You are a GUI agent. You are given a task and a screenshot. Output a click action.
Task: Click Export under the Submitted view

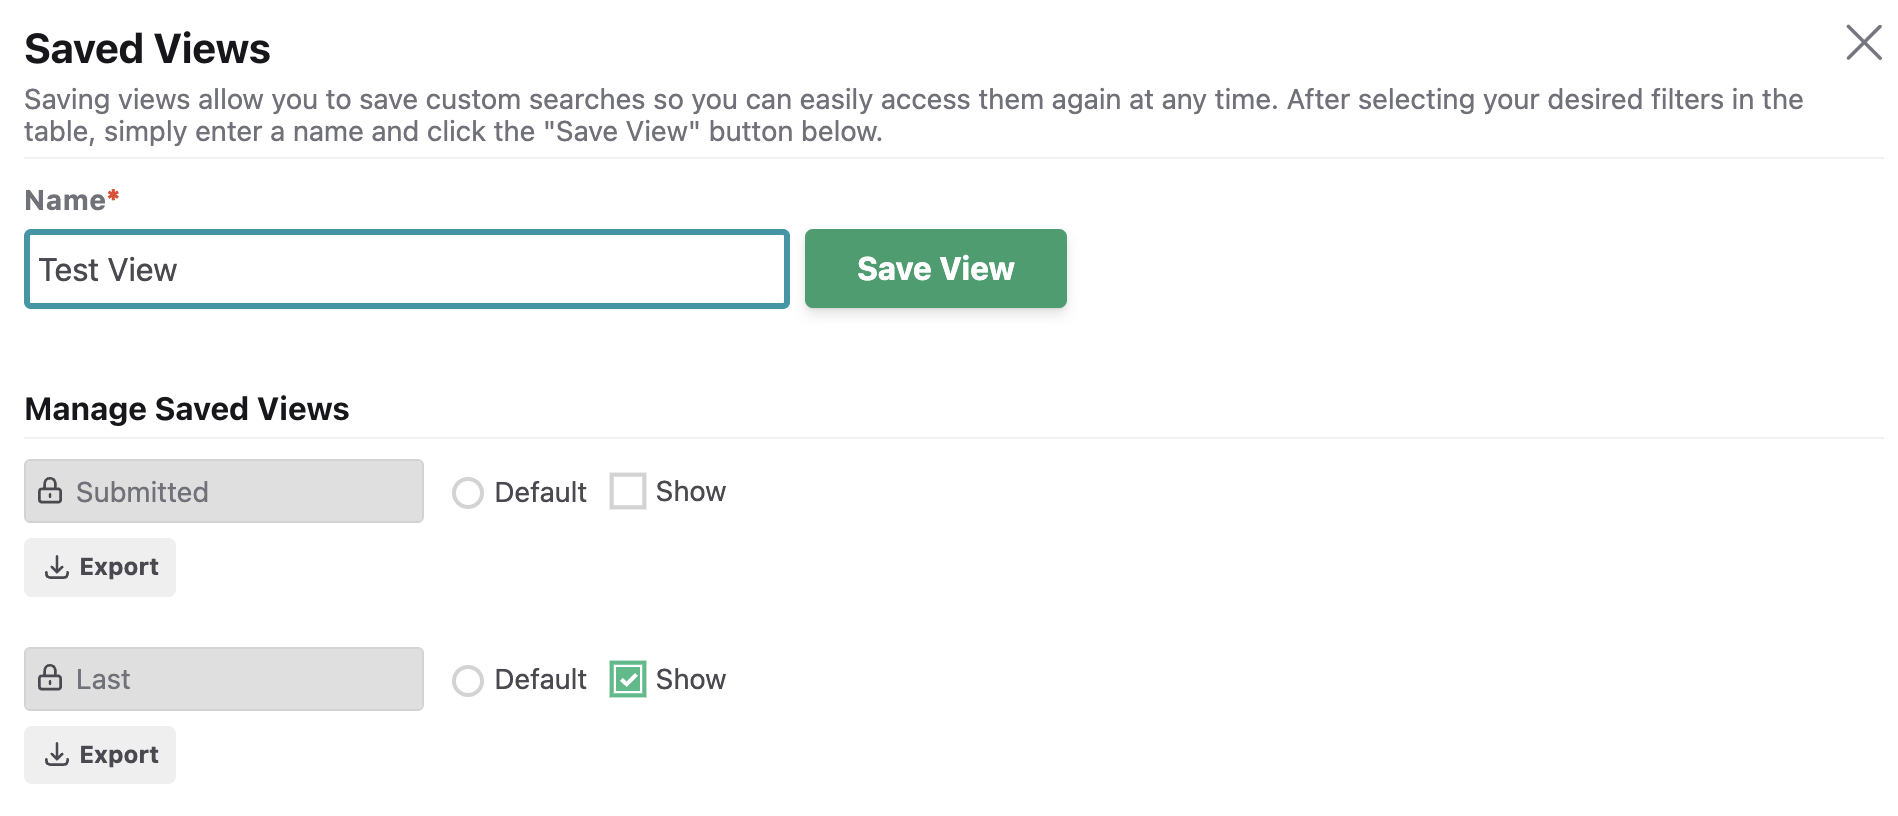coord(99,567)
